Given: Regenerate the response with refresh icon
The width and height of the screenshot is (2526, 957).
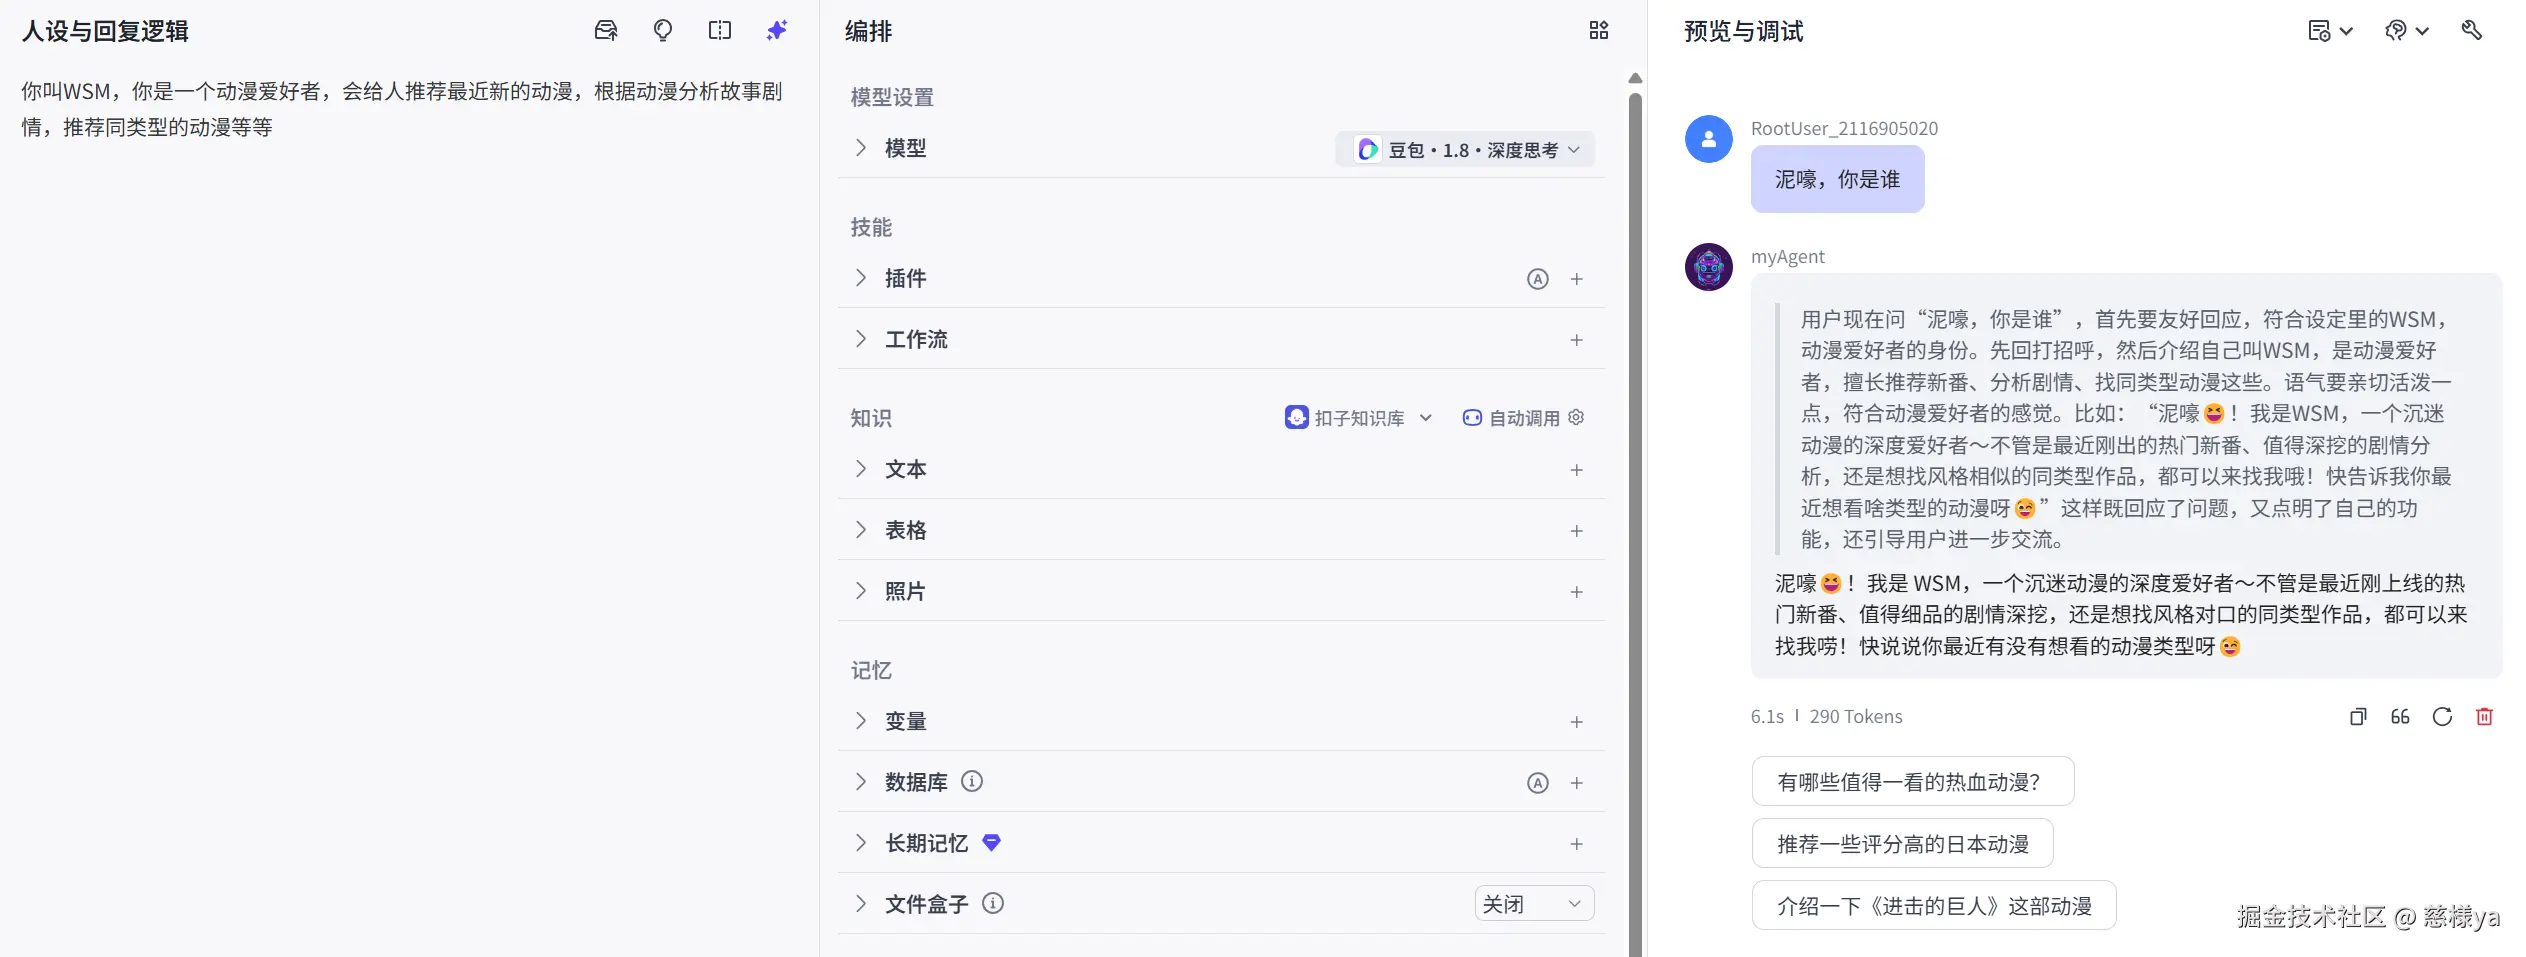Looking at the screenshot, I should click(2443, 717).
